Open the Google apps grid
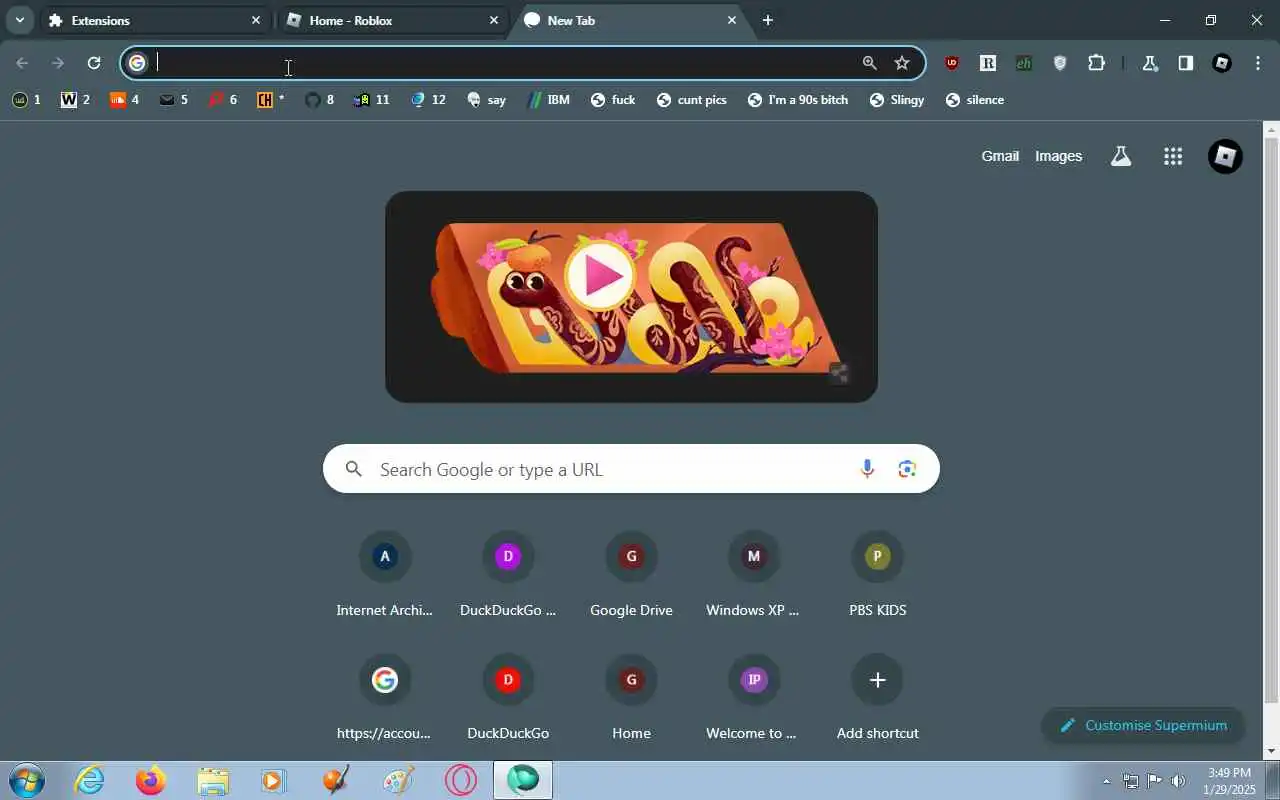Image resolution: width=1280 pixels, height=800 pixels. (1173, 156)
